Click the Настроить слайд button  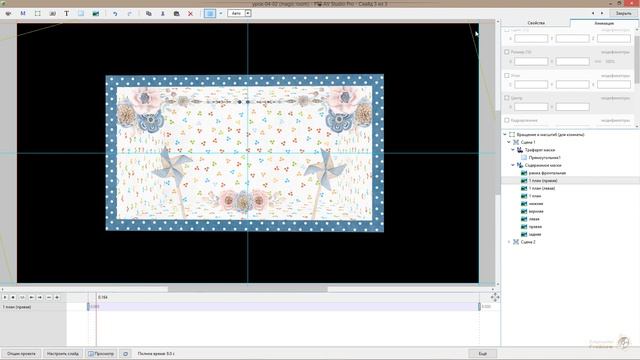click(x=63, y=353)
